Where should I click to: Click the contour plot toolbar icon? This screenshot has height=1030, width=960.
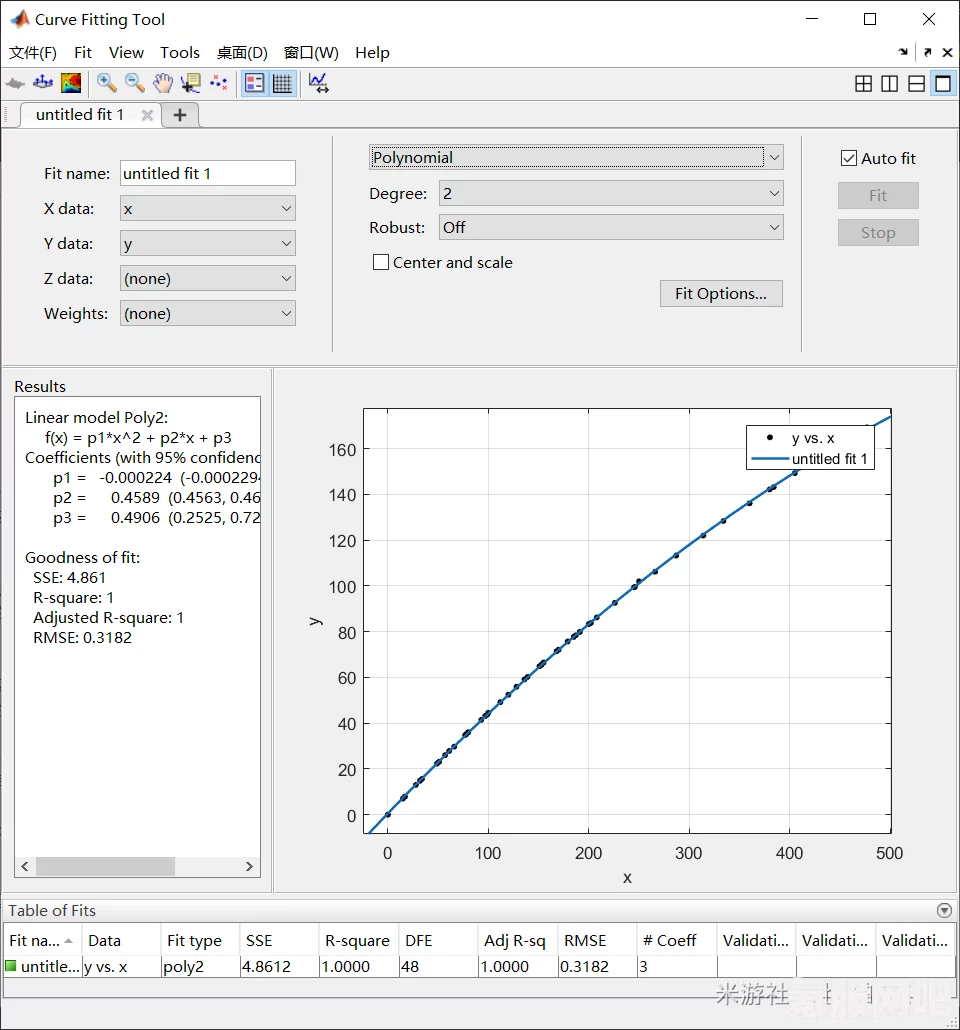point(70,83)
